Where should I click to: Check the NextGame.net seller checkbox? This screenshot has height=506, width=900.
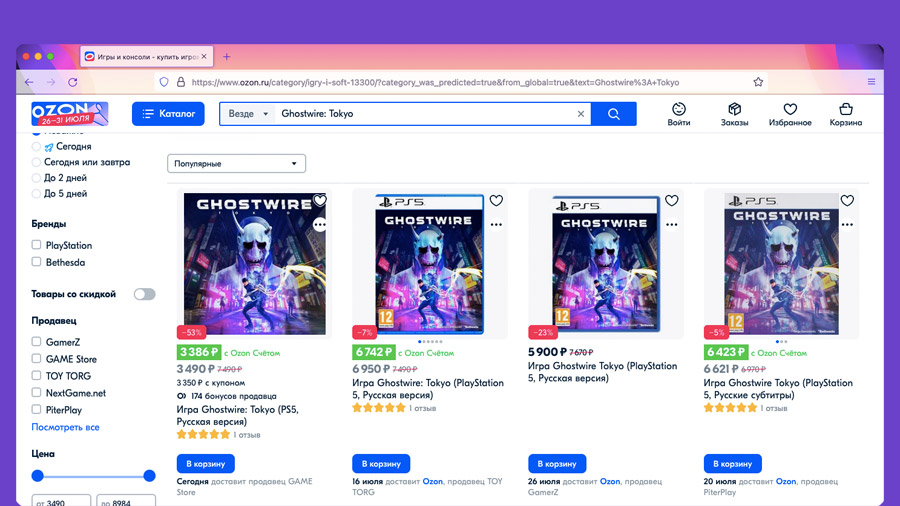(36, 393)
